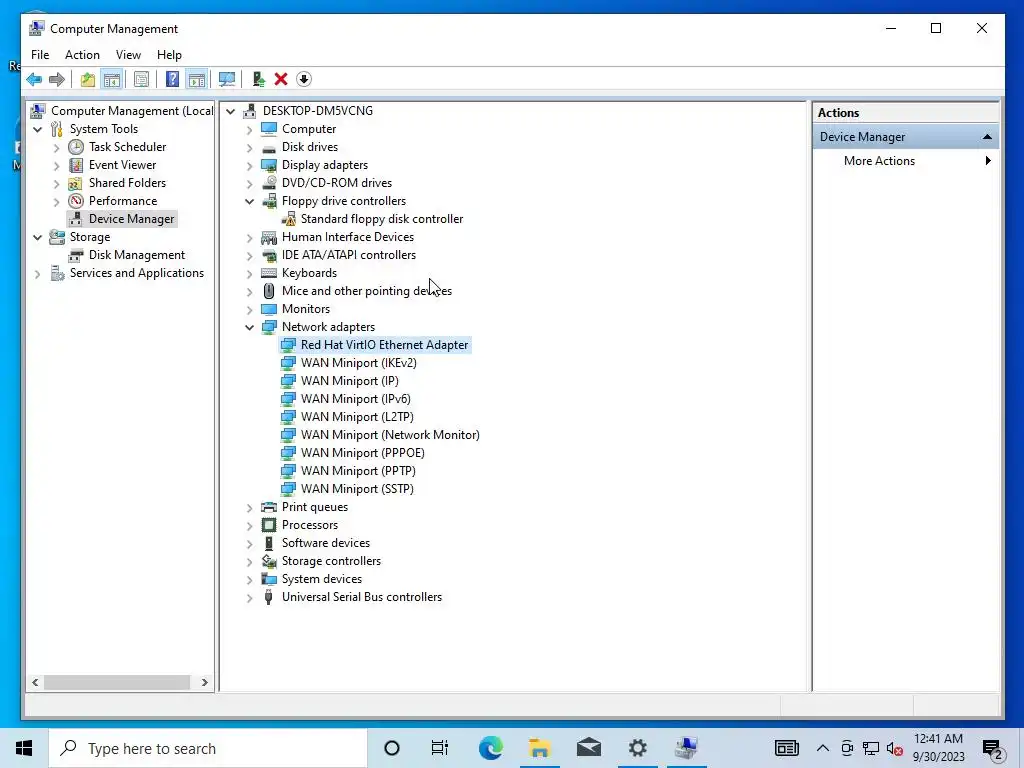Viewport: 1024px width, 768px height.
Task: Select WAN Miniport (IPv6) adapter
Action: (355, 398)
